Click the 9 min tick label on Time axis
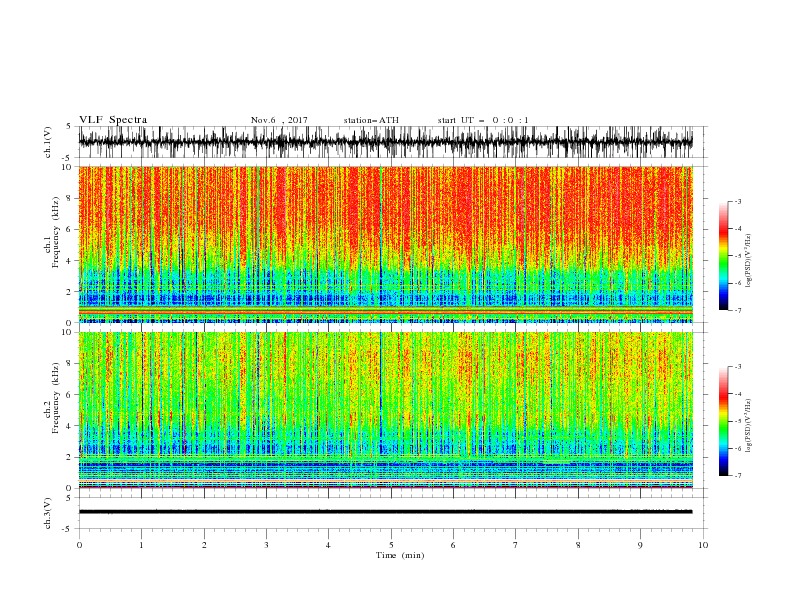 pos(640,545)
